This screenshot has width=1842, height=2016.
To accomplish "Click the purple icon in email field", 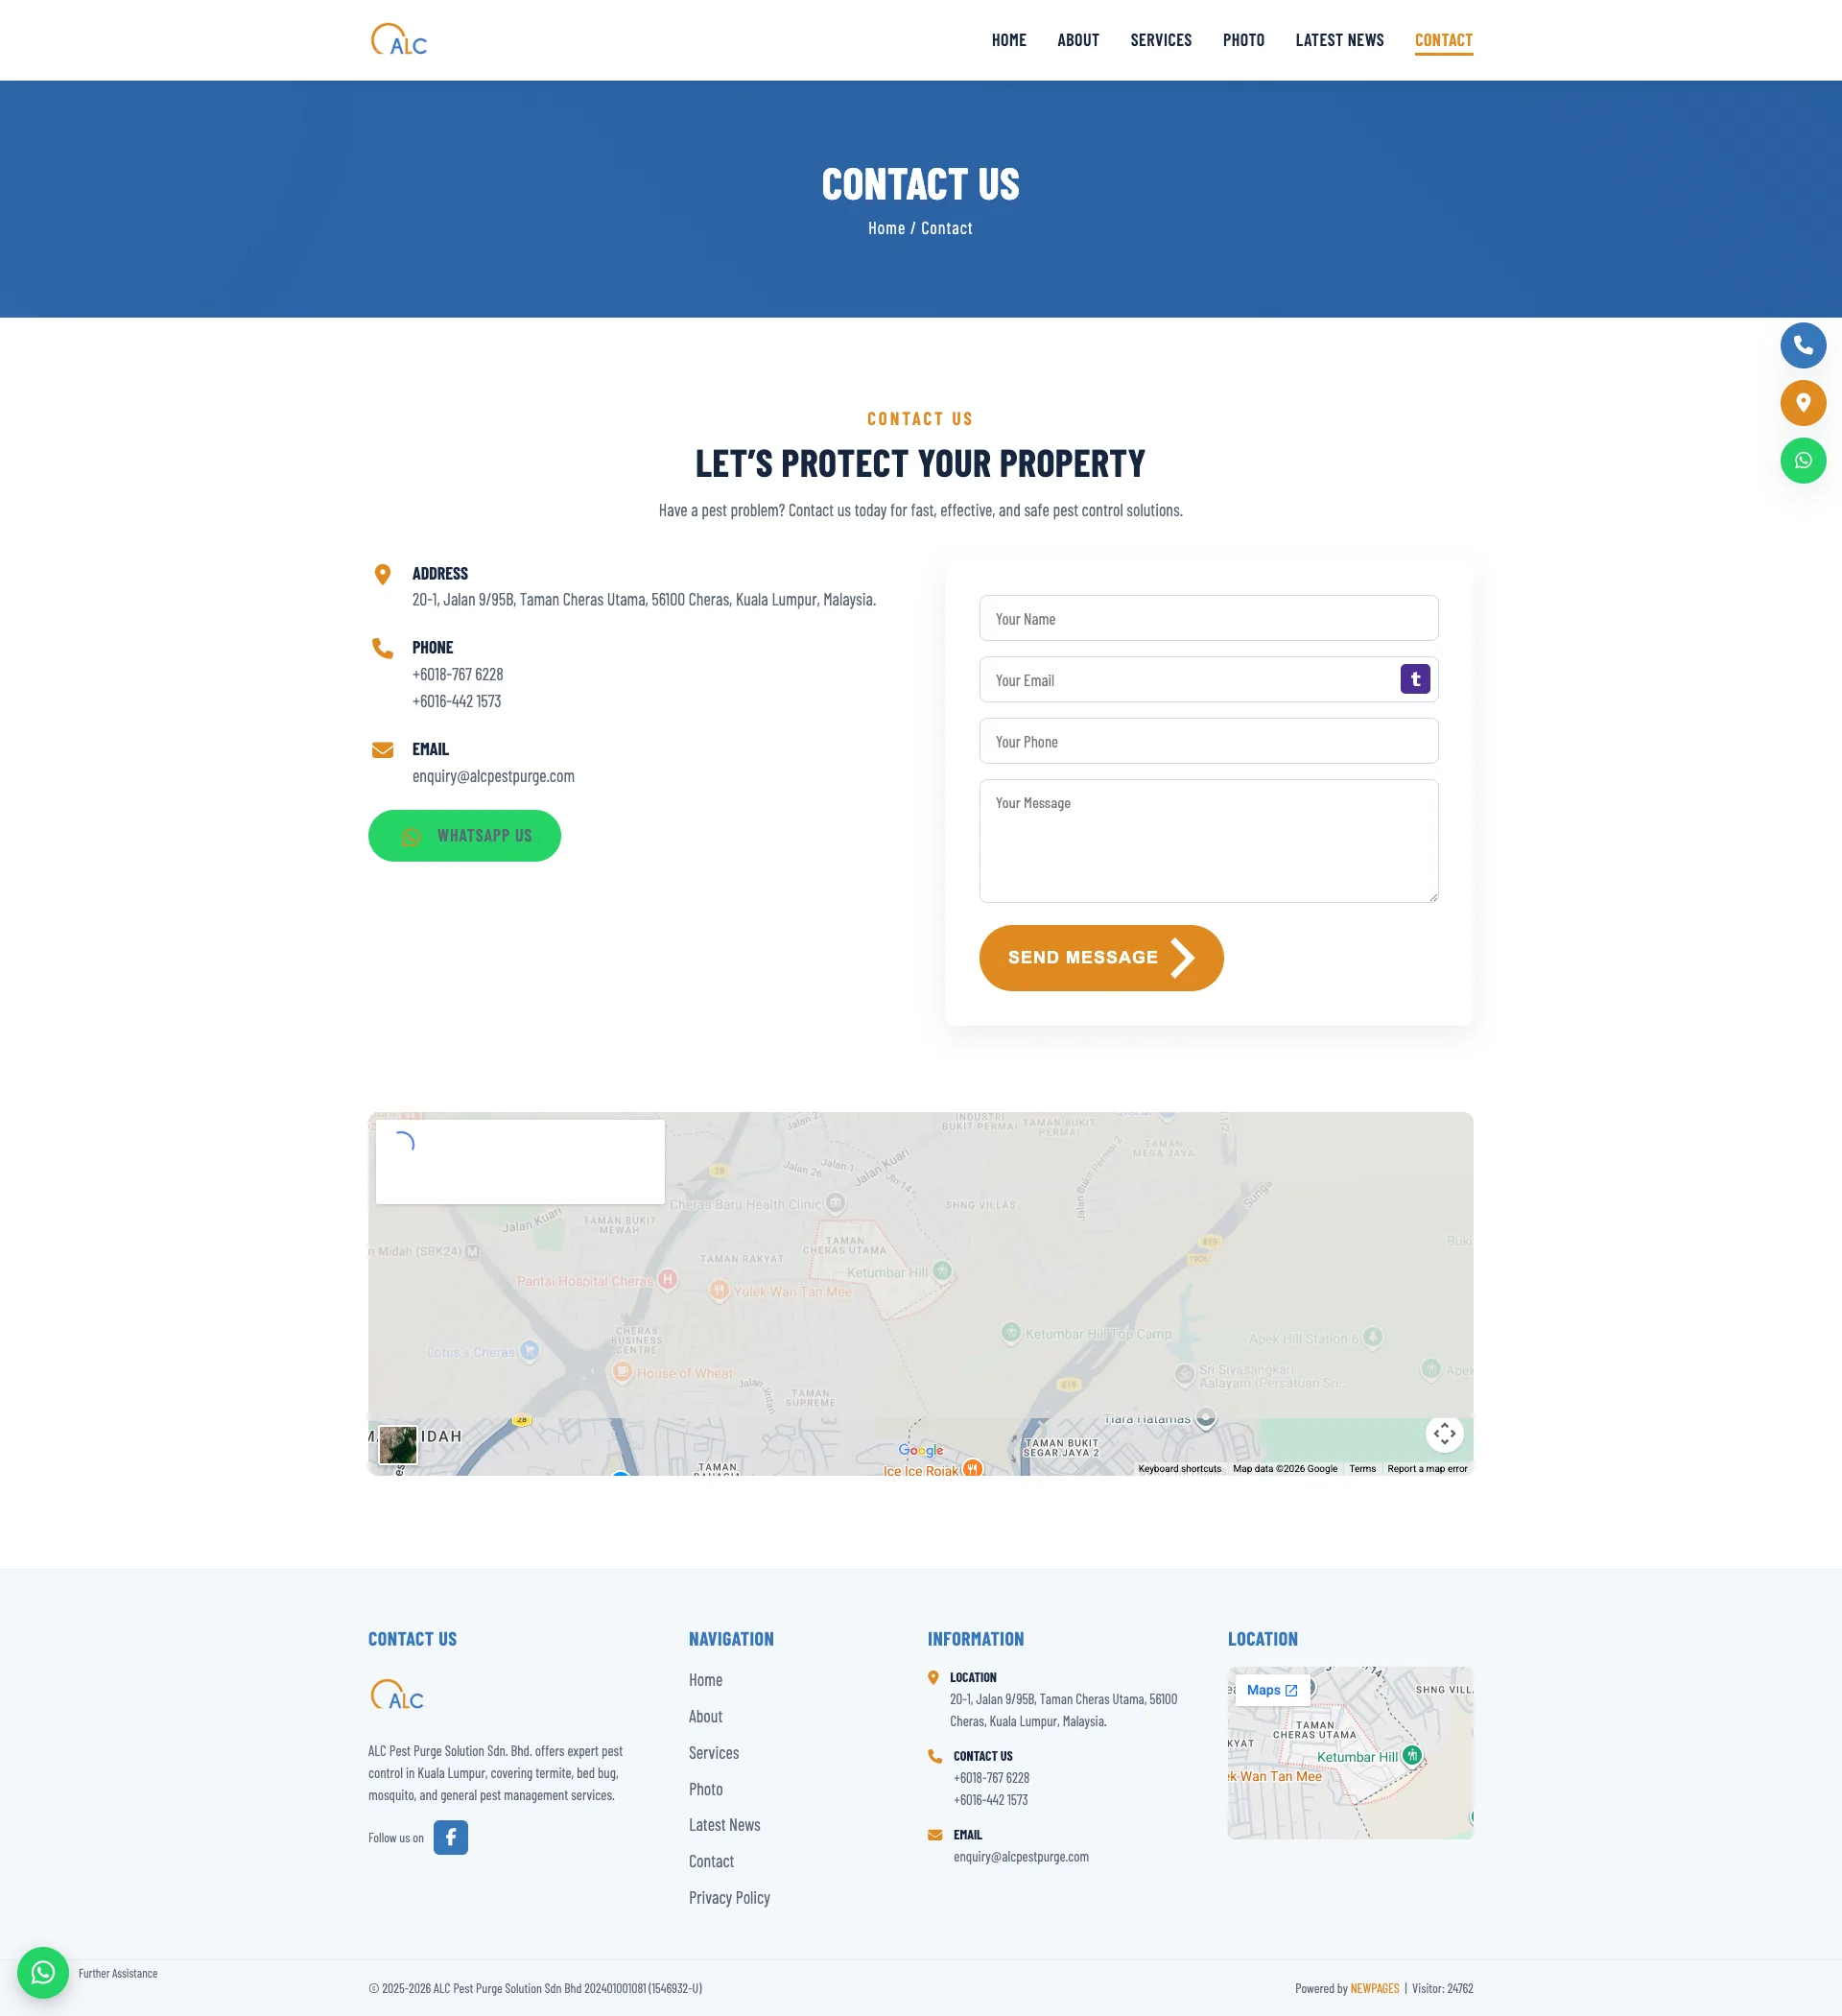I will pos(1414,679).
